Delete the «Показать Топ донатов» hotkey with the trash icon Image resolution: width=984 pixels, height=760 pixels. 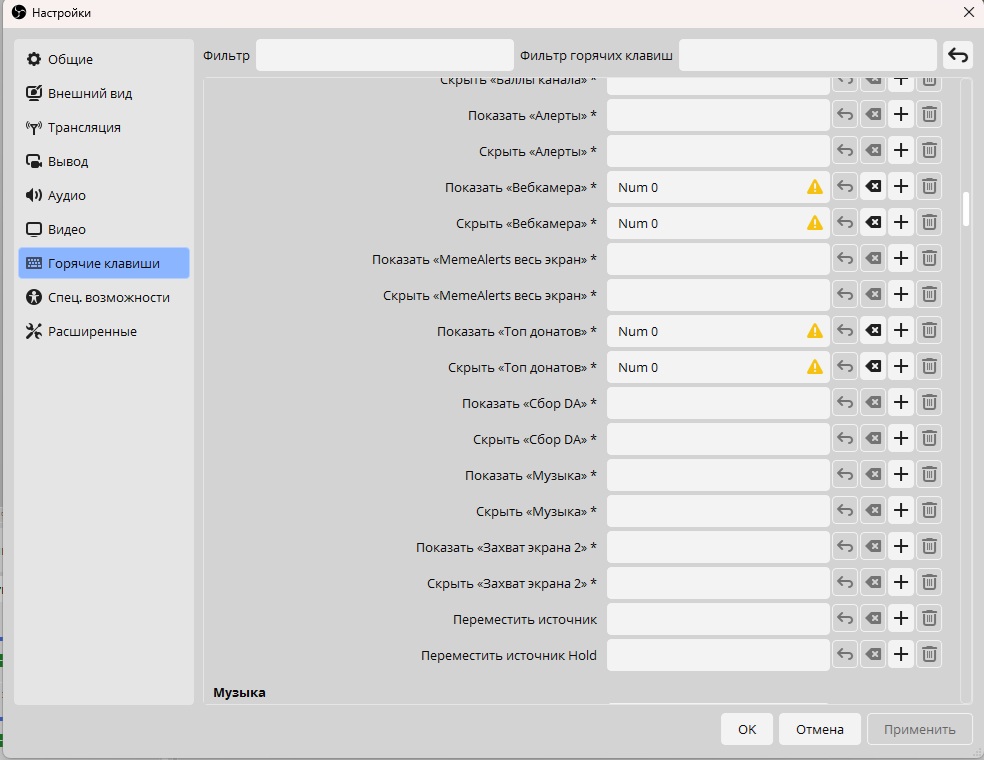click(929, 330)
